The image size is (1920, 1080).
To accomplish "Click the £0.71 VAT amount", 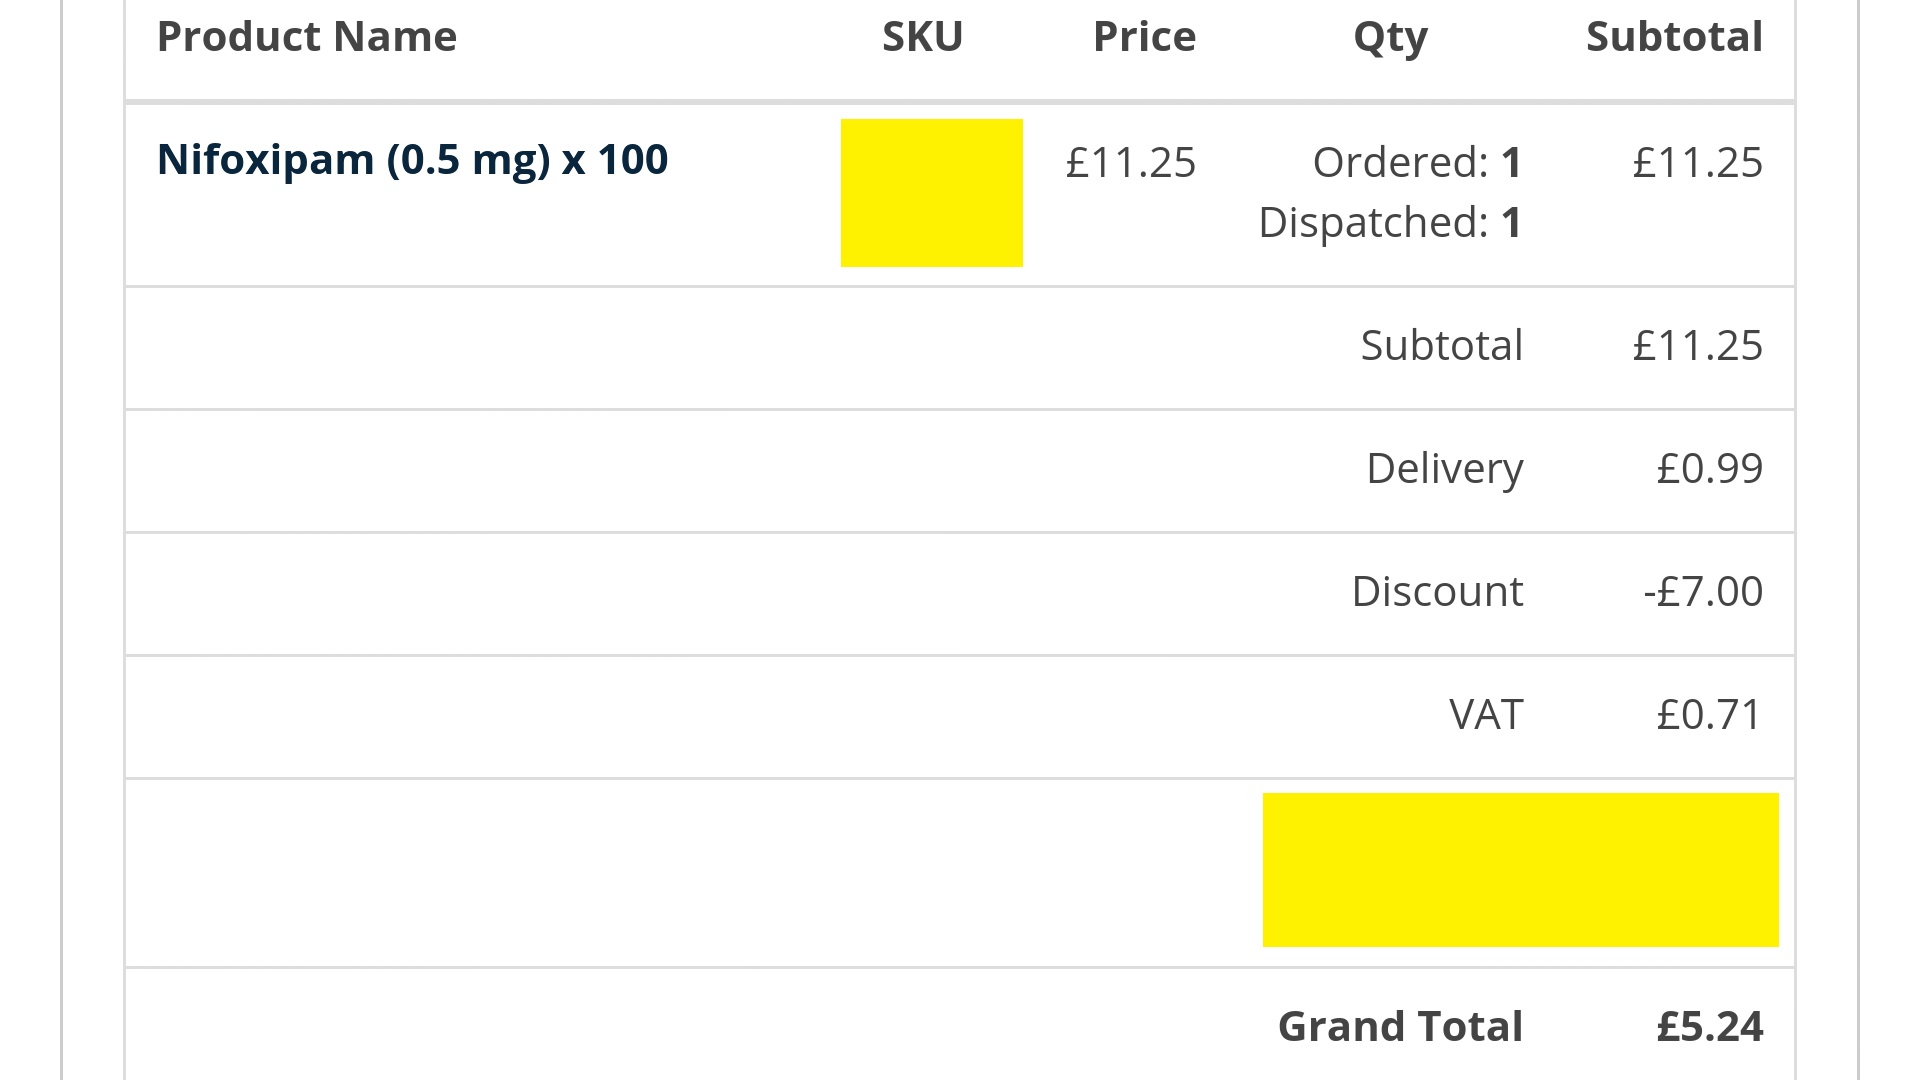I will click(x=1709, y=715).
